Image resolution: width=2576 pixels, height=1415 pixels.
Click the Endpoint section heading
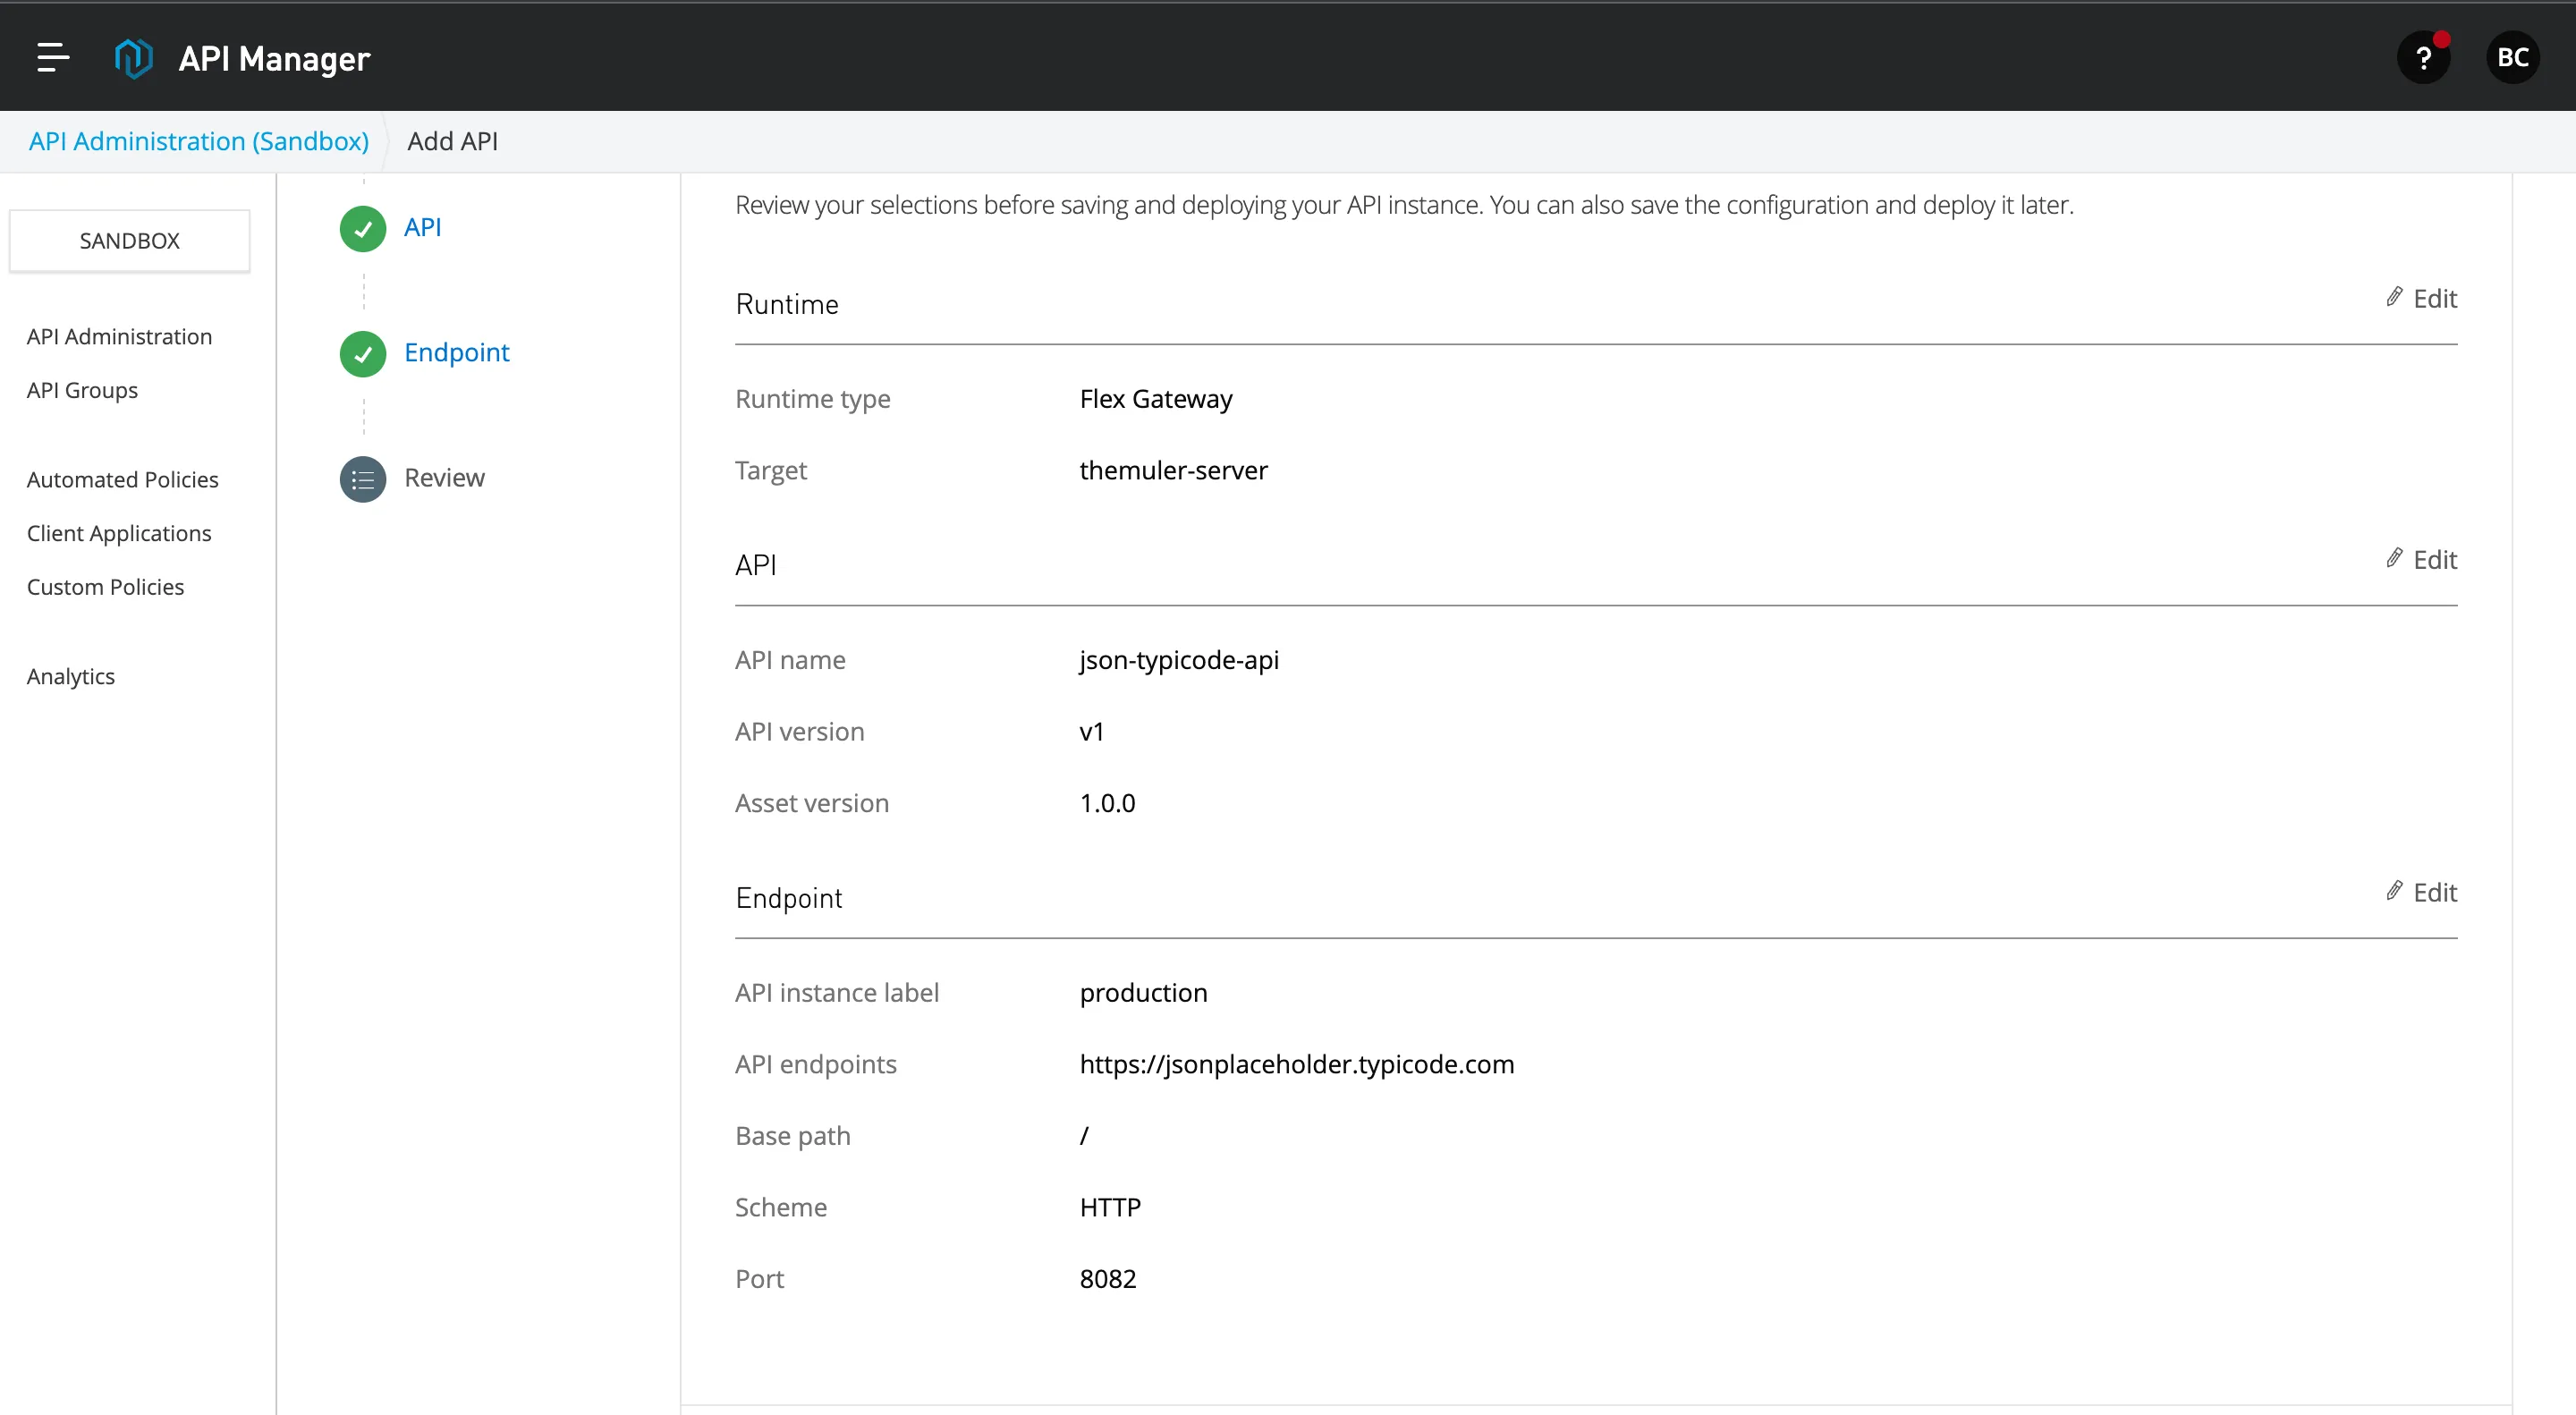788,898
